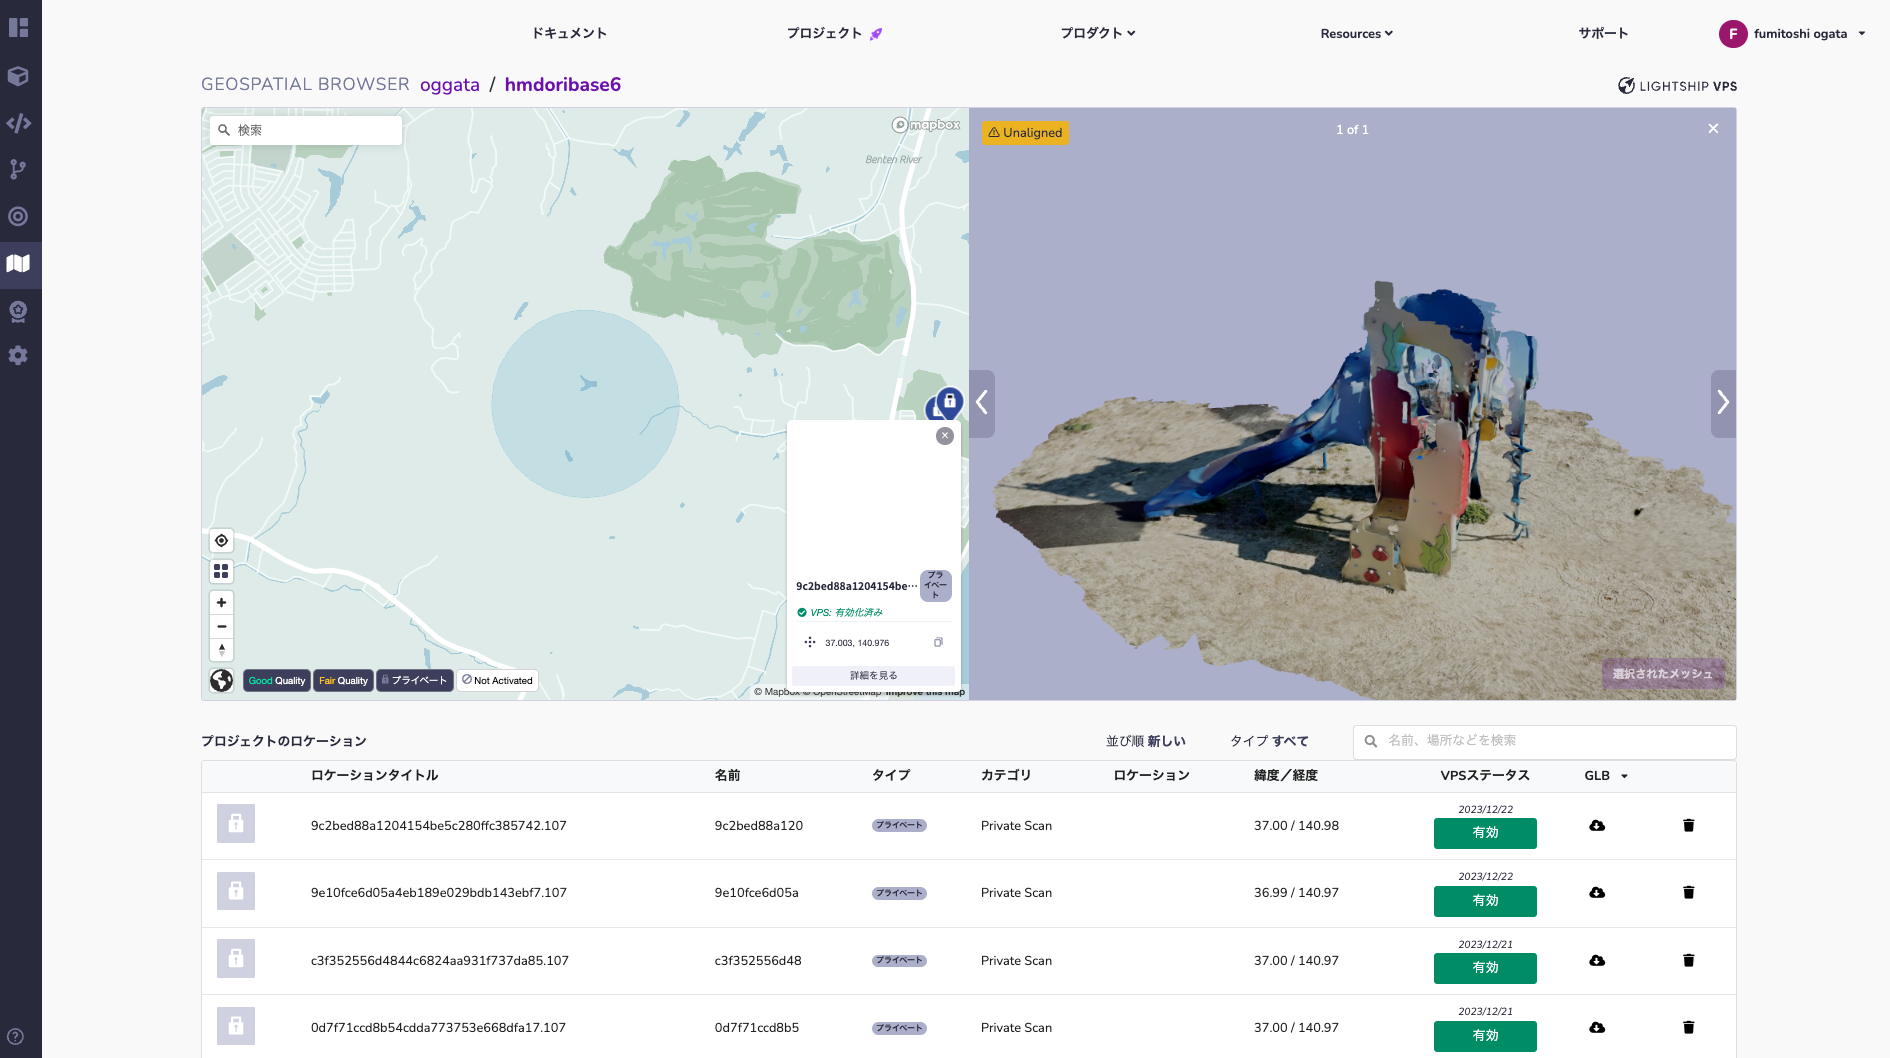Click the 詳細を見る button in map popup
This screenshot has width=1890, height=1058.
873,676
